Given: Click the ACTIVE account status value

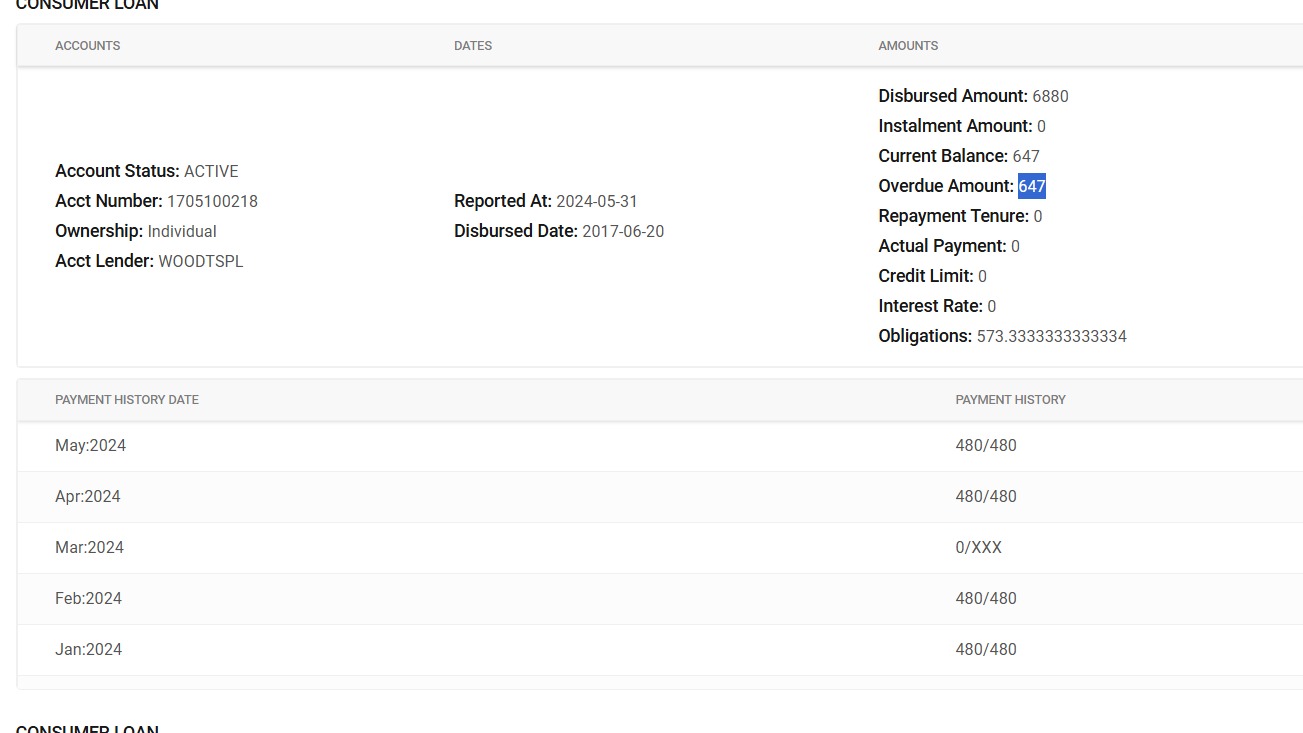Looking at the screenshot, I should (211, 171).
